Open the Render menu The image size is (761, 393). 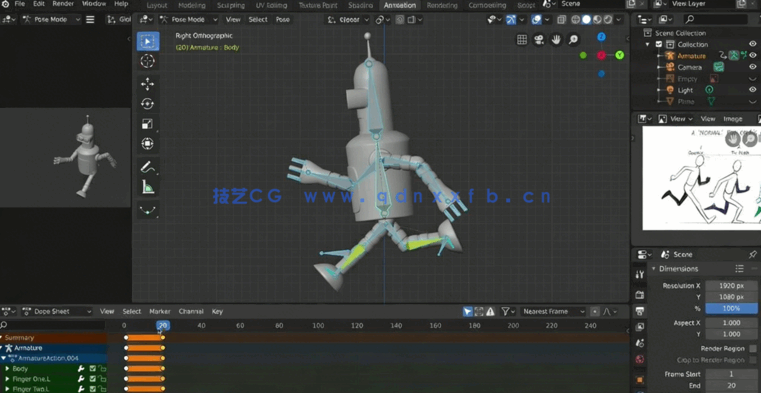[x=64, y=4]
